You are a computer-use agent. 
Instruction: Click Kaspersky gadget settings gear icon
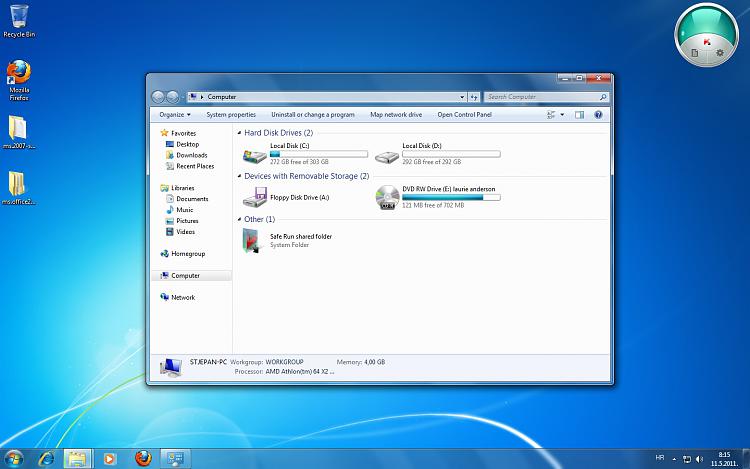click(719, 53)
